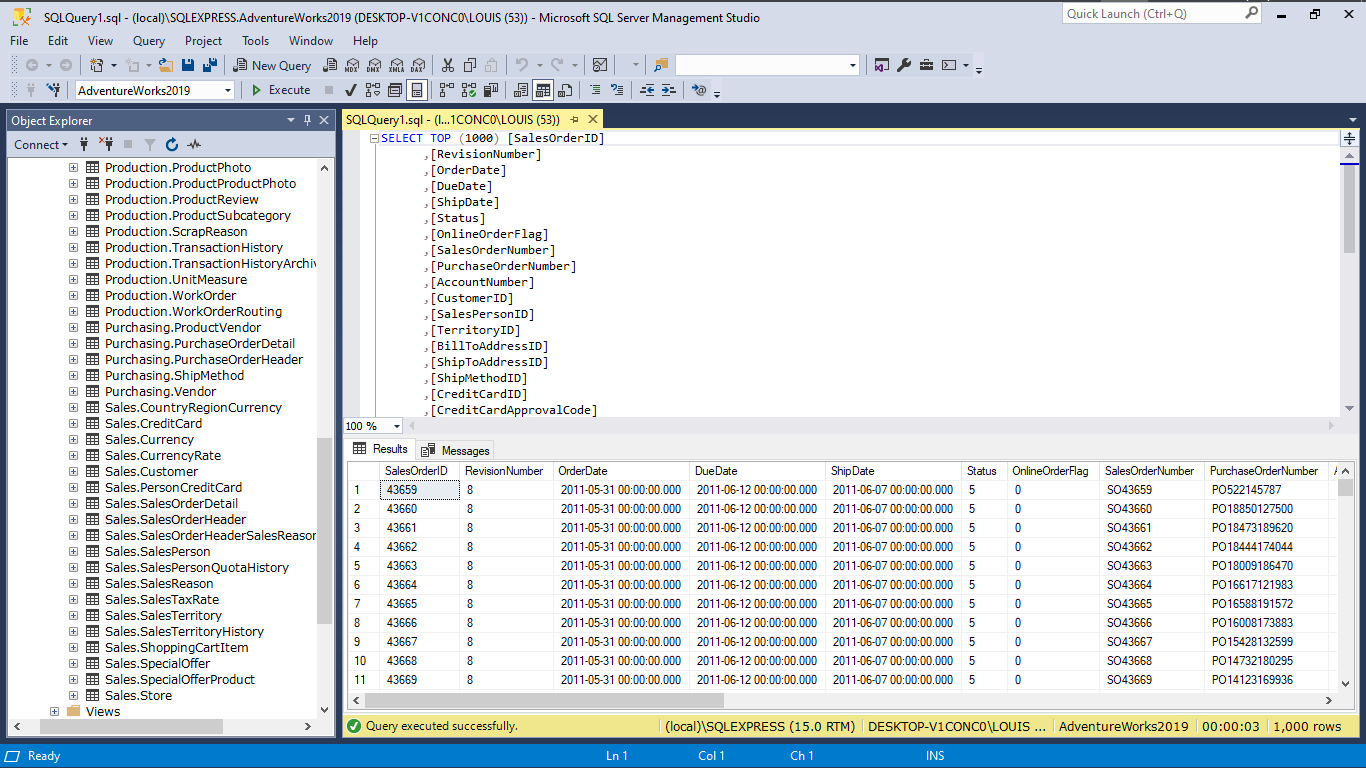
Task: Click Find in Files icon
Action: [660, 65]
